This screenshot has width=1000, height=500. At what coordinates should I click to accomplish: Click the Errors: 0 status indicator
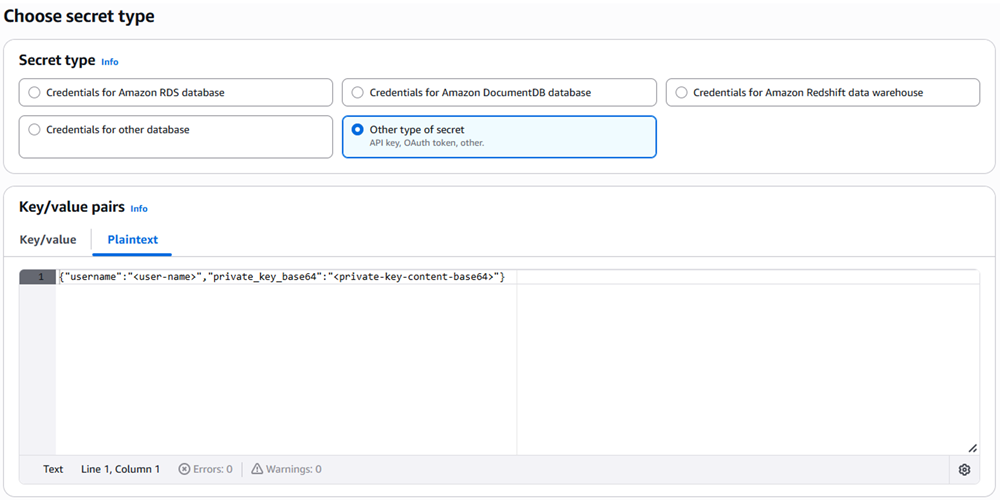[205, 469]
